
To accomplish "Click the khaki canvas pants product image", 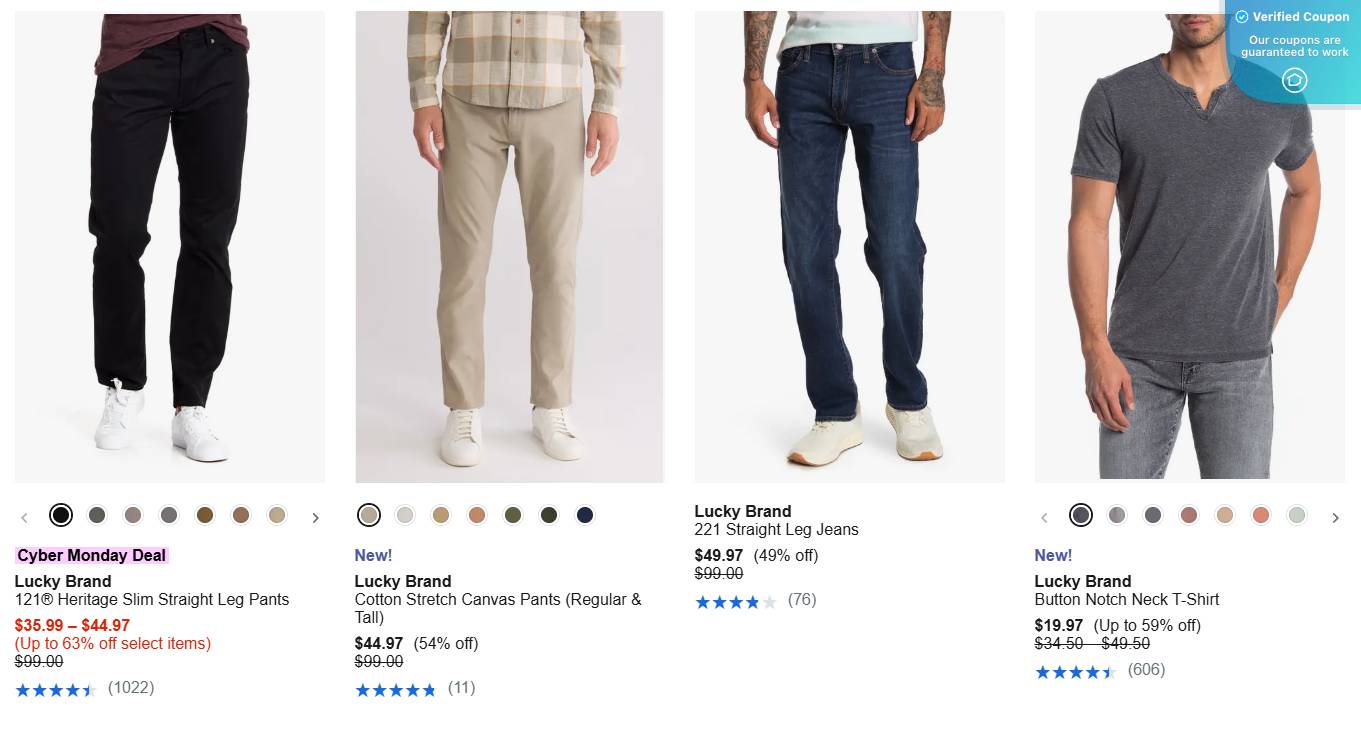I will click(x=509, y=246).
